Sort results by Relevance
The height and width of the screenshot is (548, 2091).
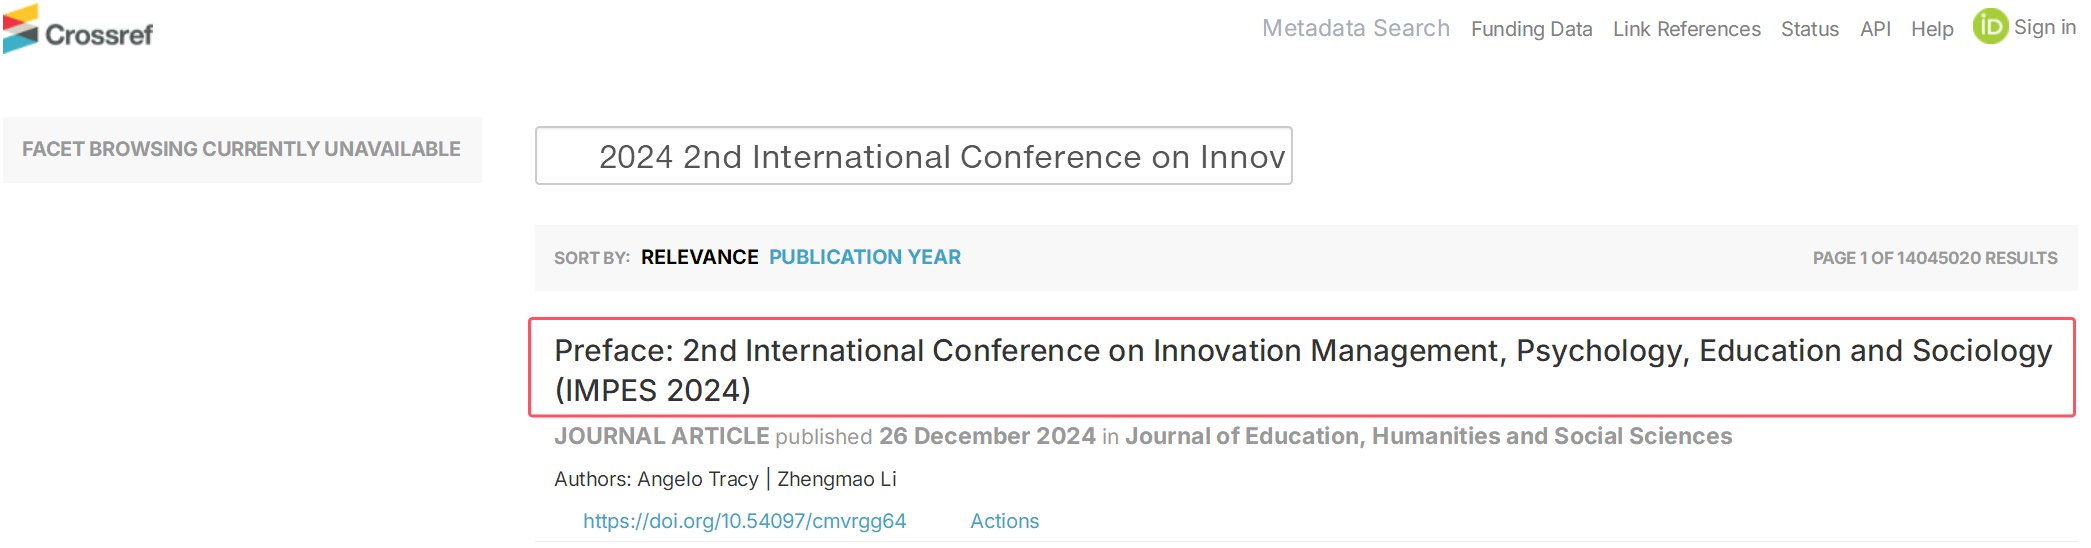pos(699,257)
